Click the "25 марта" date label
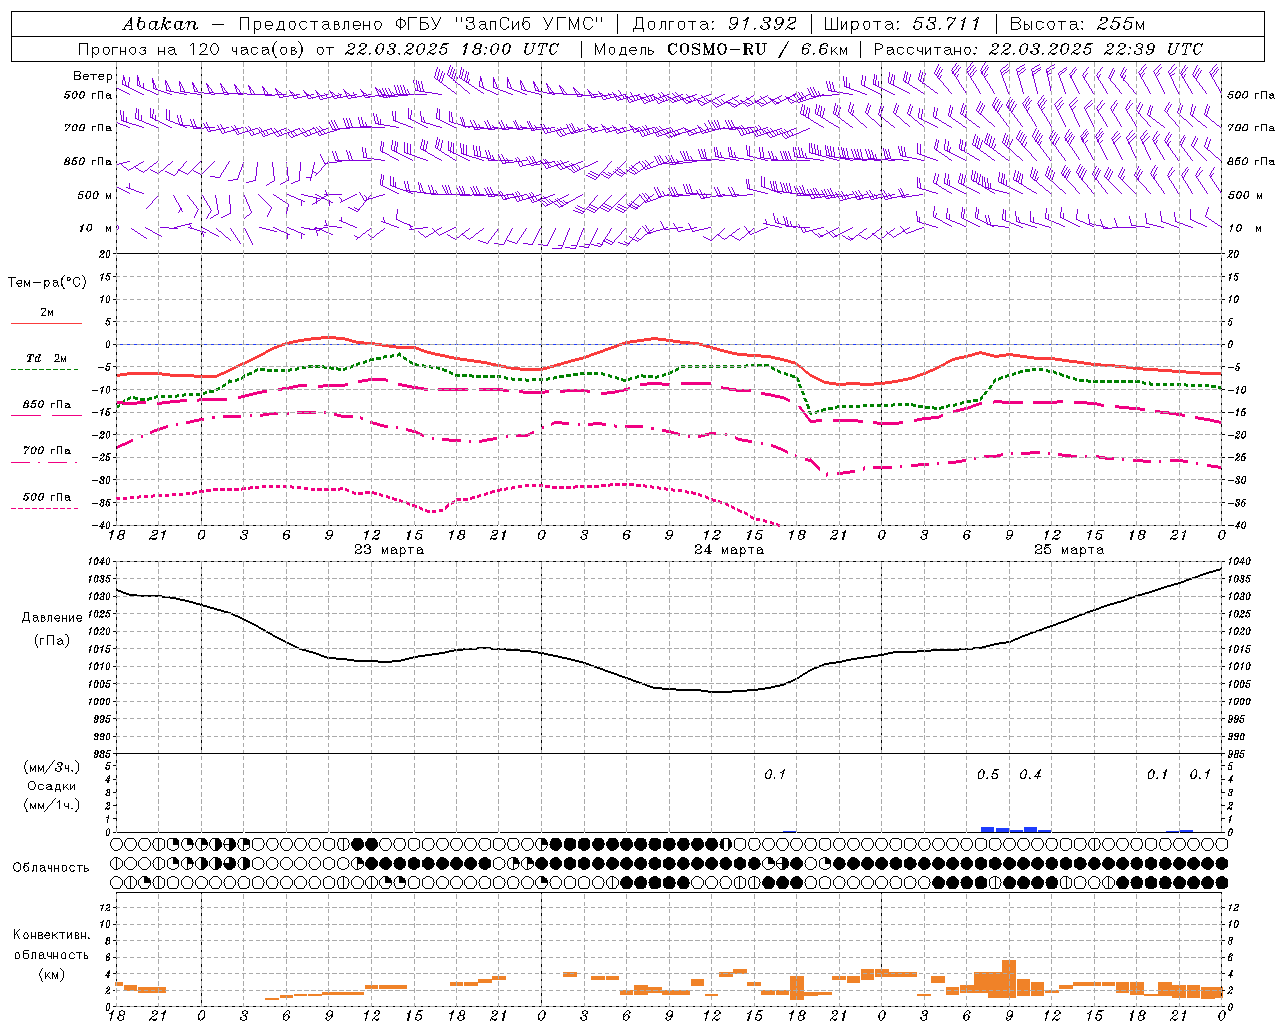The width and height of the screenshot is (1280, 1024). [1069, 550]
